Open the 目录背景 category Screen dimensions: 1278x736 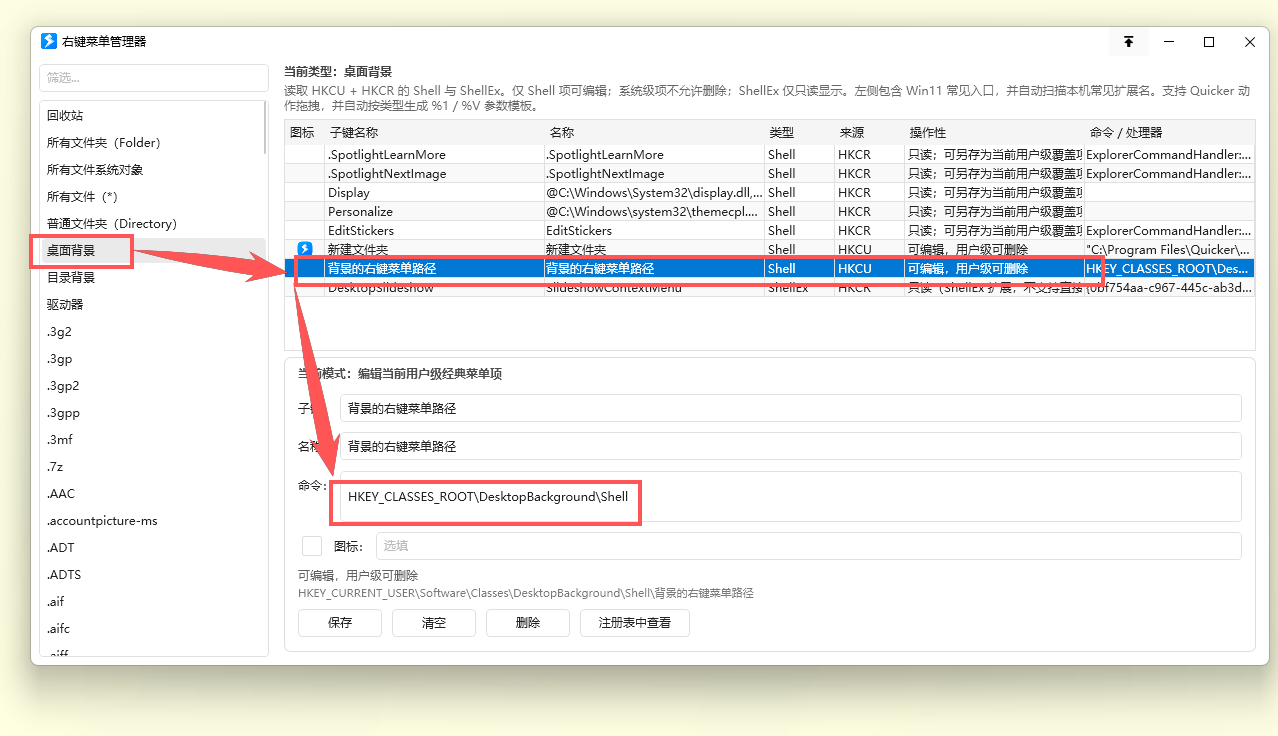tap(71, 277)
